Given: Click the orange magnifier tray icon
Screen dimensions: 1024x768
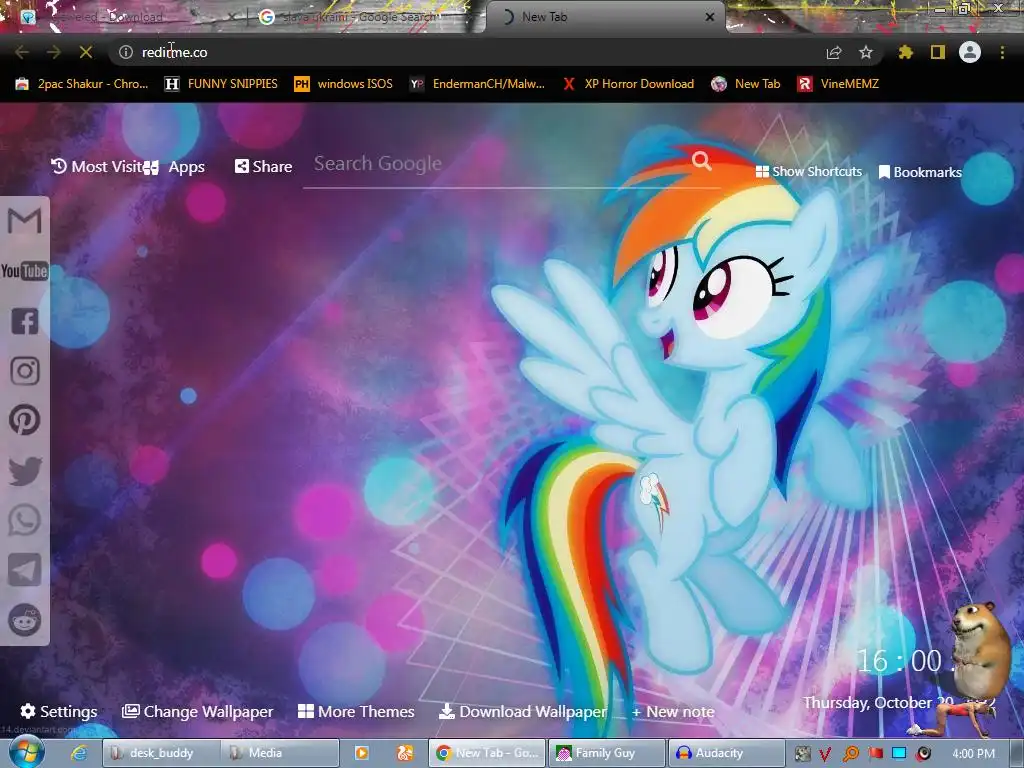Looking at the screenshot, I should point(850,754).
